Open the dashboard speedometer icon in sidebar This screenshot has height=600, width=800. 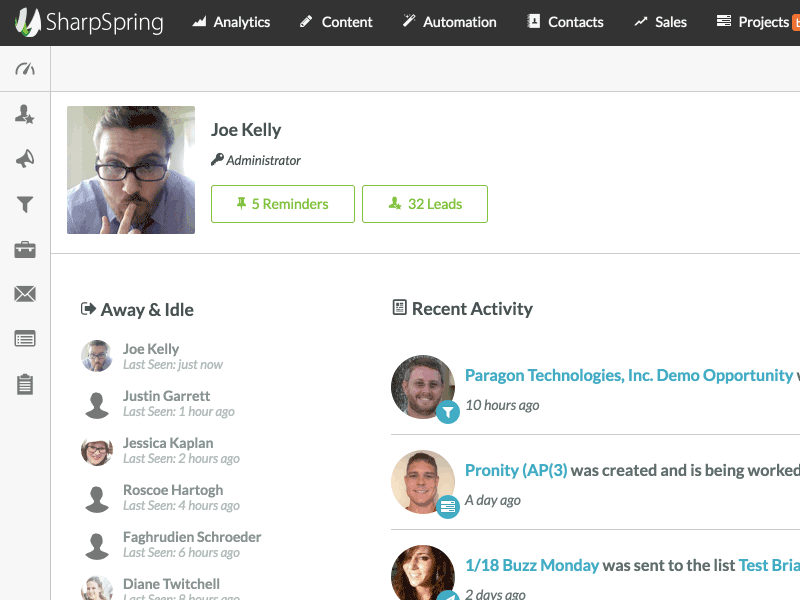point(25,68)
